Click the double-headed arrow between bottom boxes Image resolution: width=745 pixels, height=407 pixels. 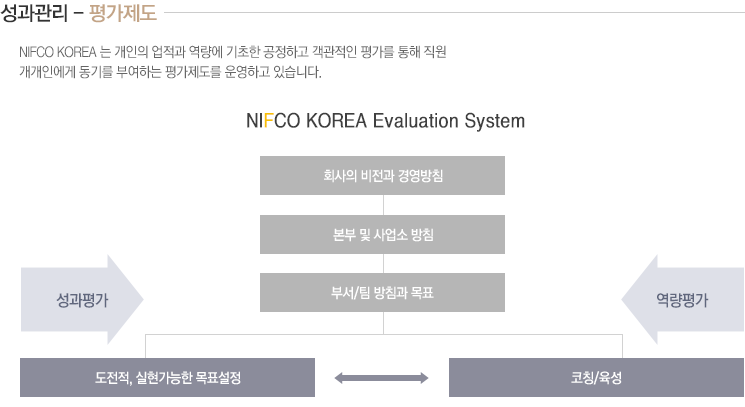pyautogui.click(x=381, y=378)
